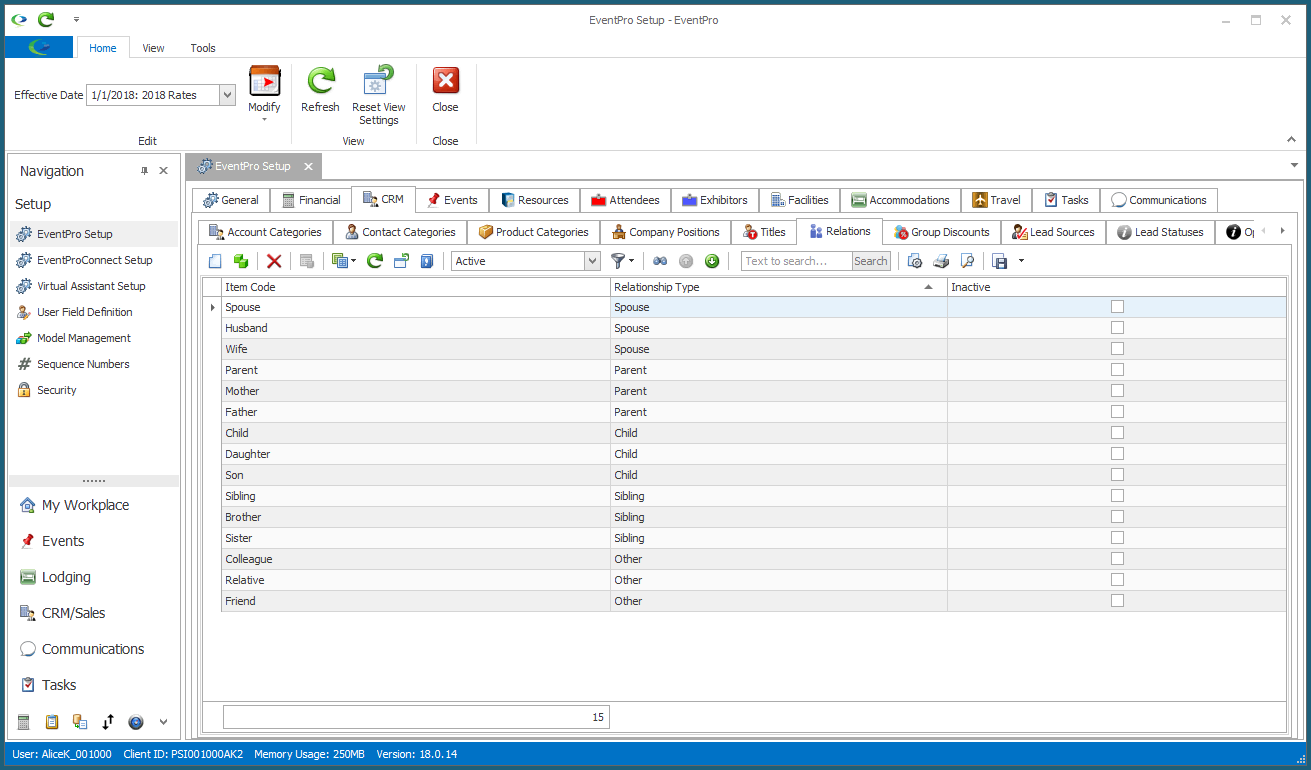The height and width of the screenshot is (770, 1311).
Task: Switch to the Tools ribbon tab
Action: (x=203, y=48)
